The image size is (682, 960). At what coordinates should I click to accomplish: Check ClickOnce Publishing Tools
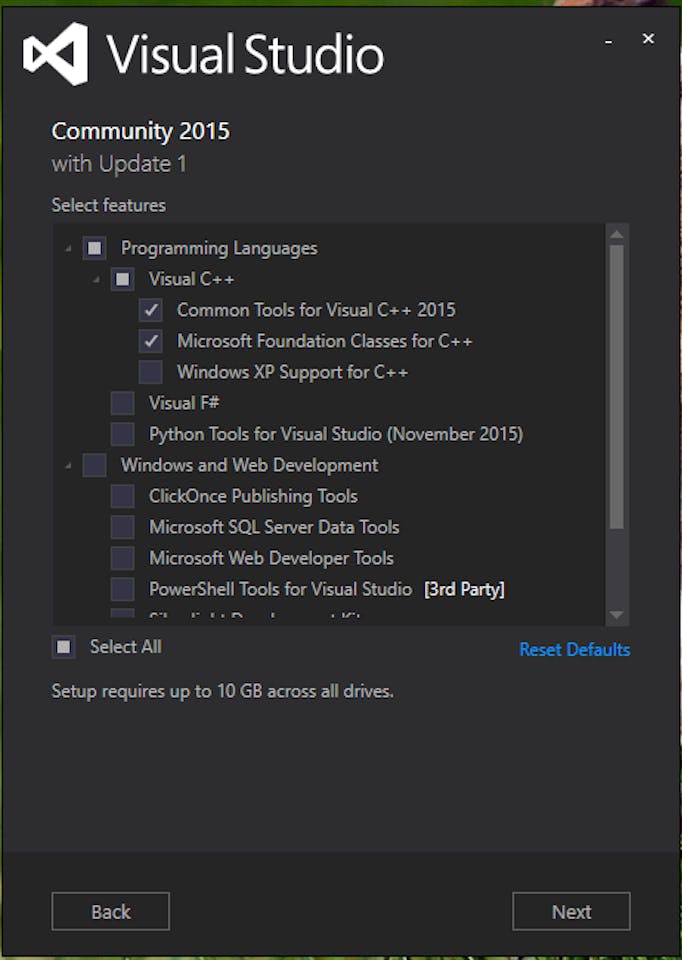coord(123,496)
